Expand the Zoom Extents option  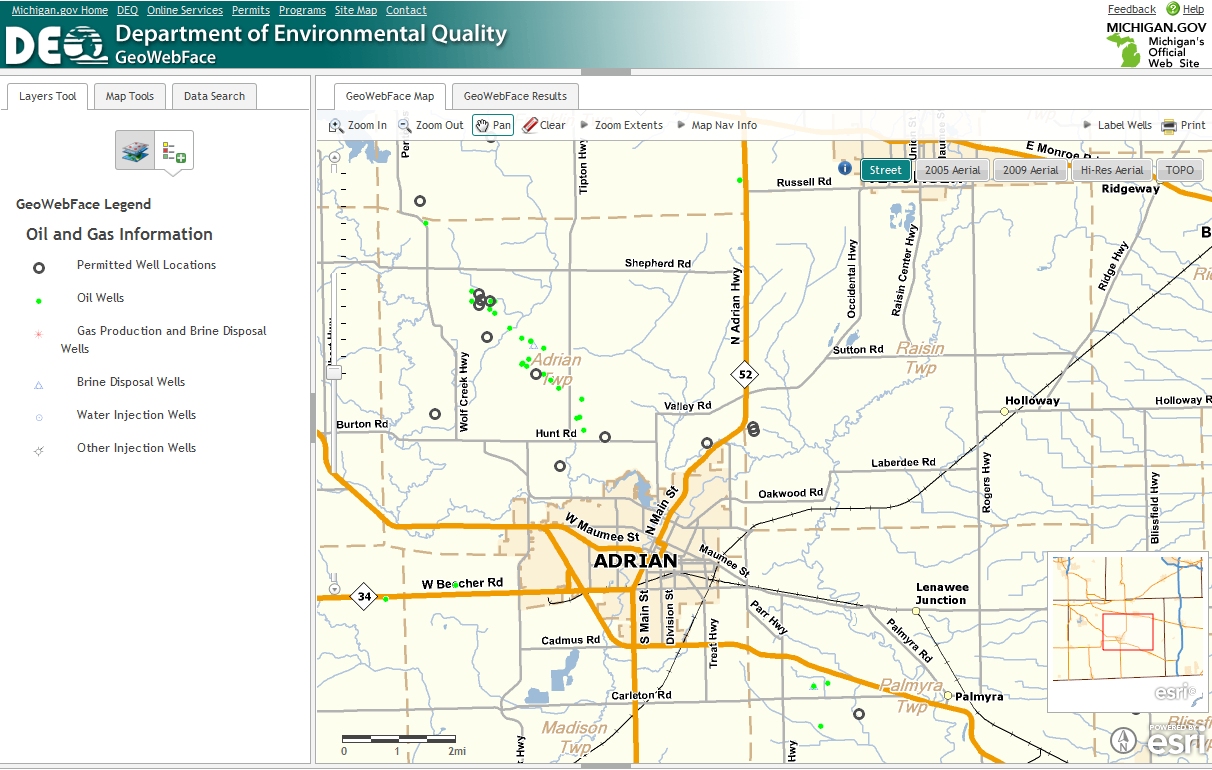pos(621,125)
